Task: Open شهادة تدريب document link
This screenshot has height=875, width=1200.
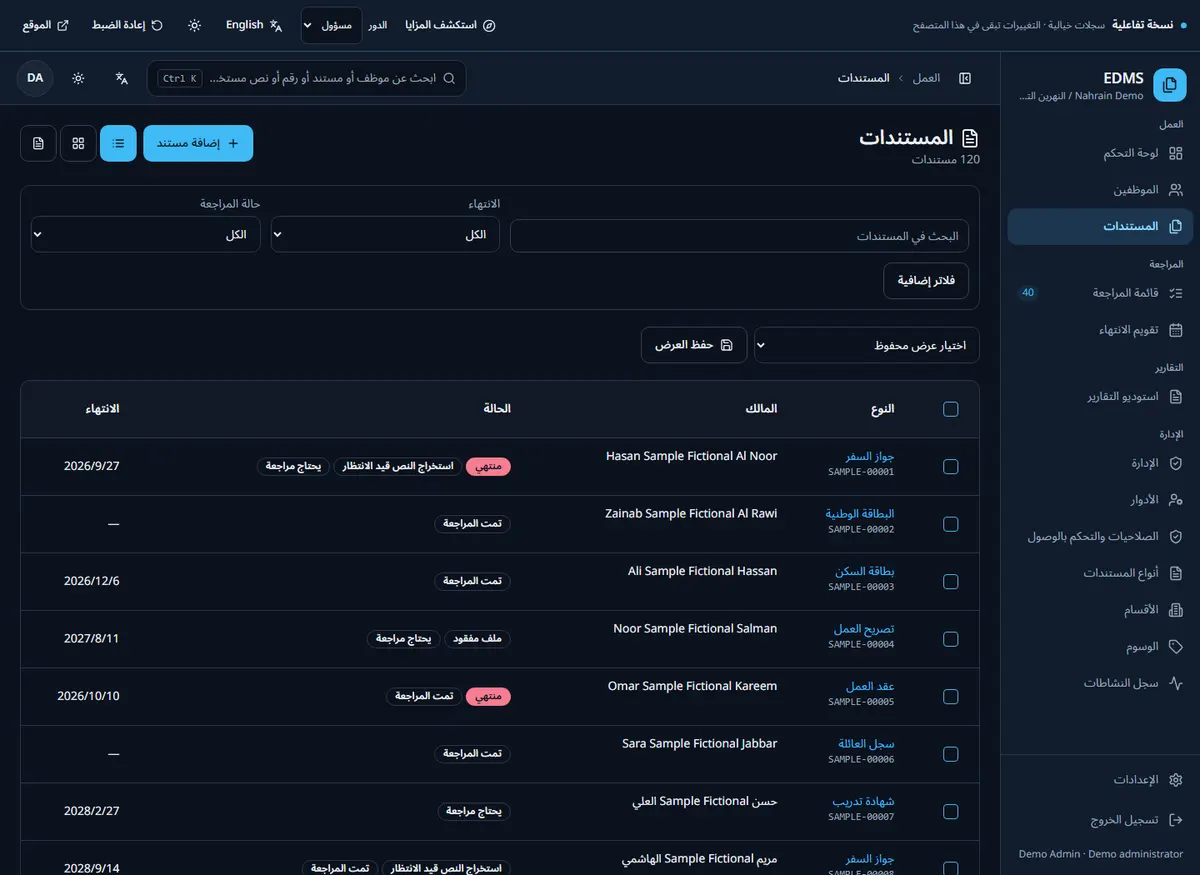Action: [x=864, y=801]
